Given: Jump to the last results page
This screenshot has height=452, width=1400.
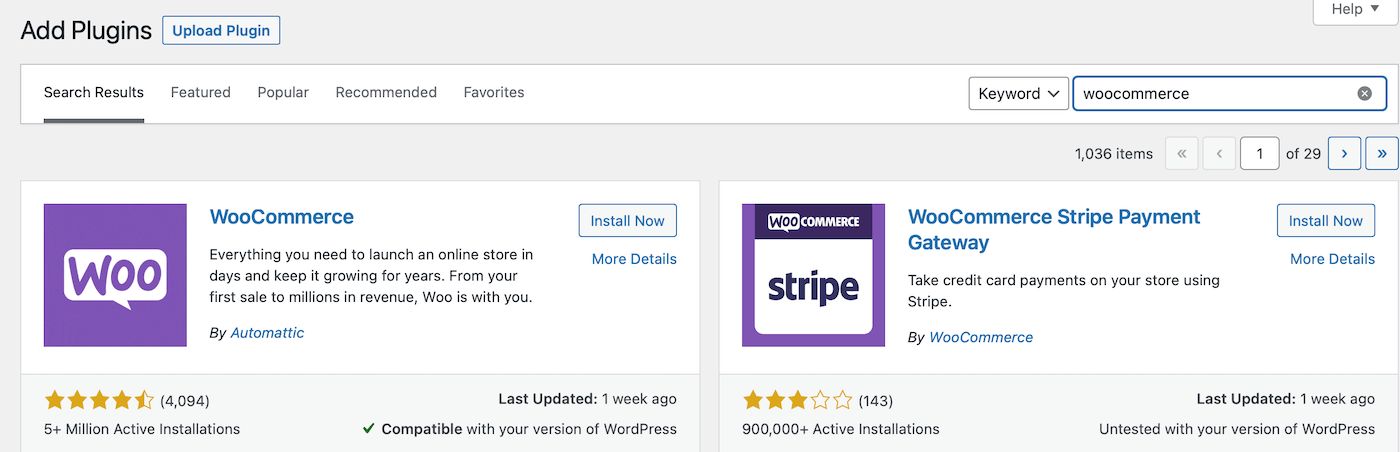Looking at the screenshot, I should [1382, 153].
